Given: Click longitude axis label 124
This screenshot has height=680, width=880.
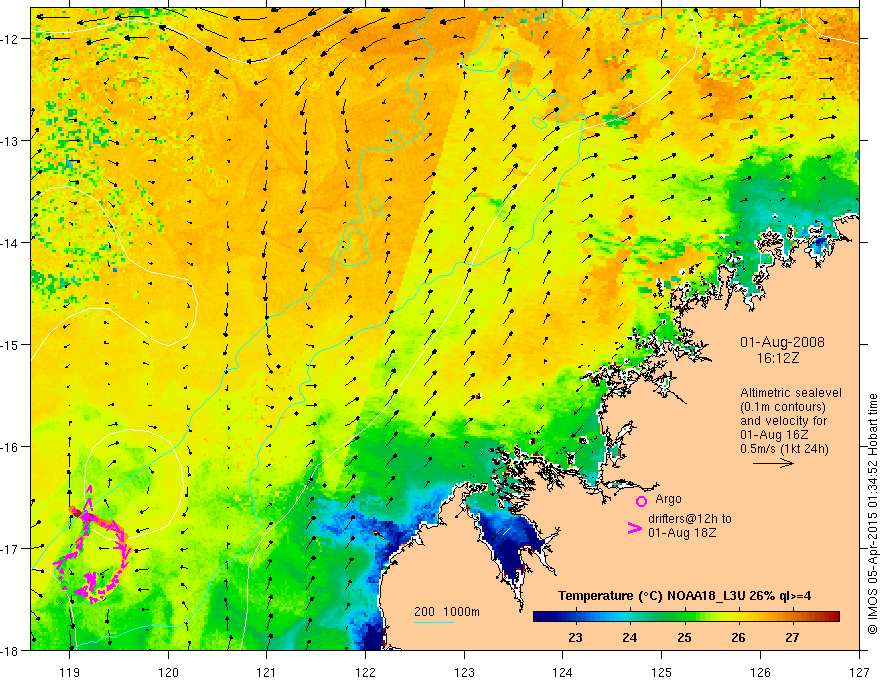Looking at the screenshot, I should 563,672.
